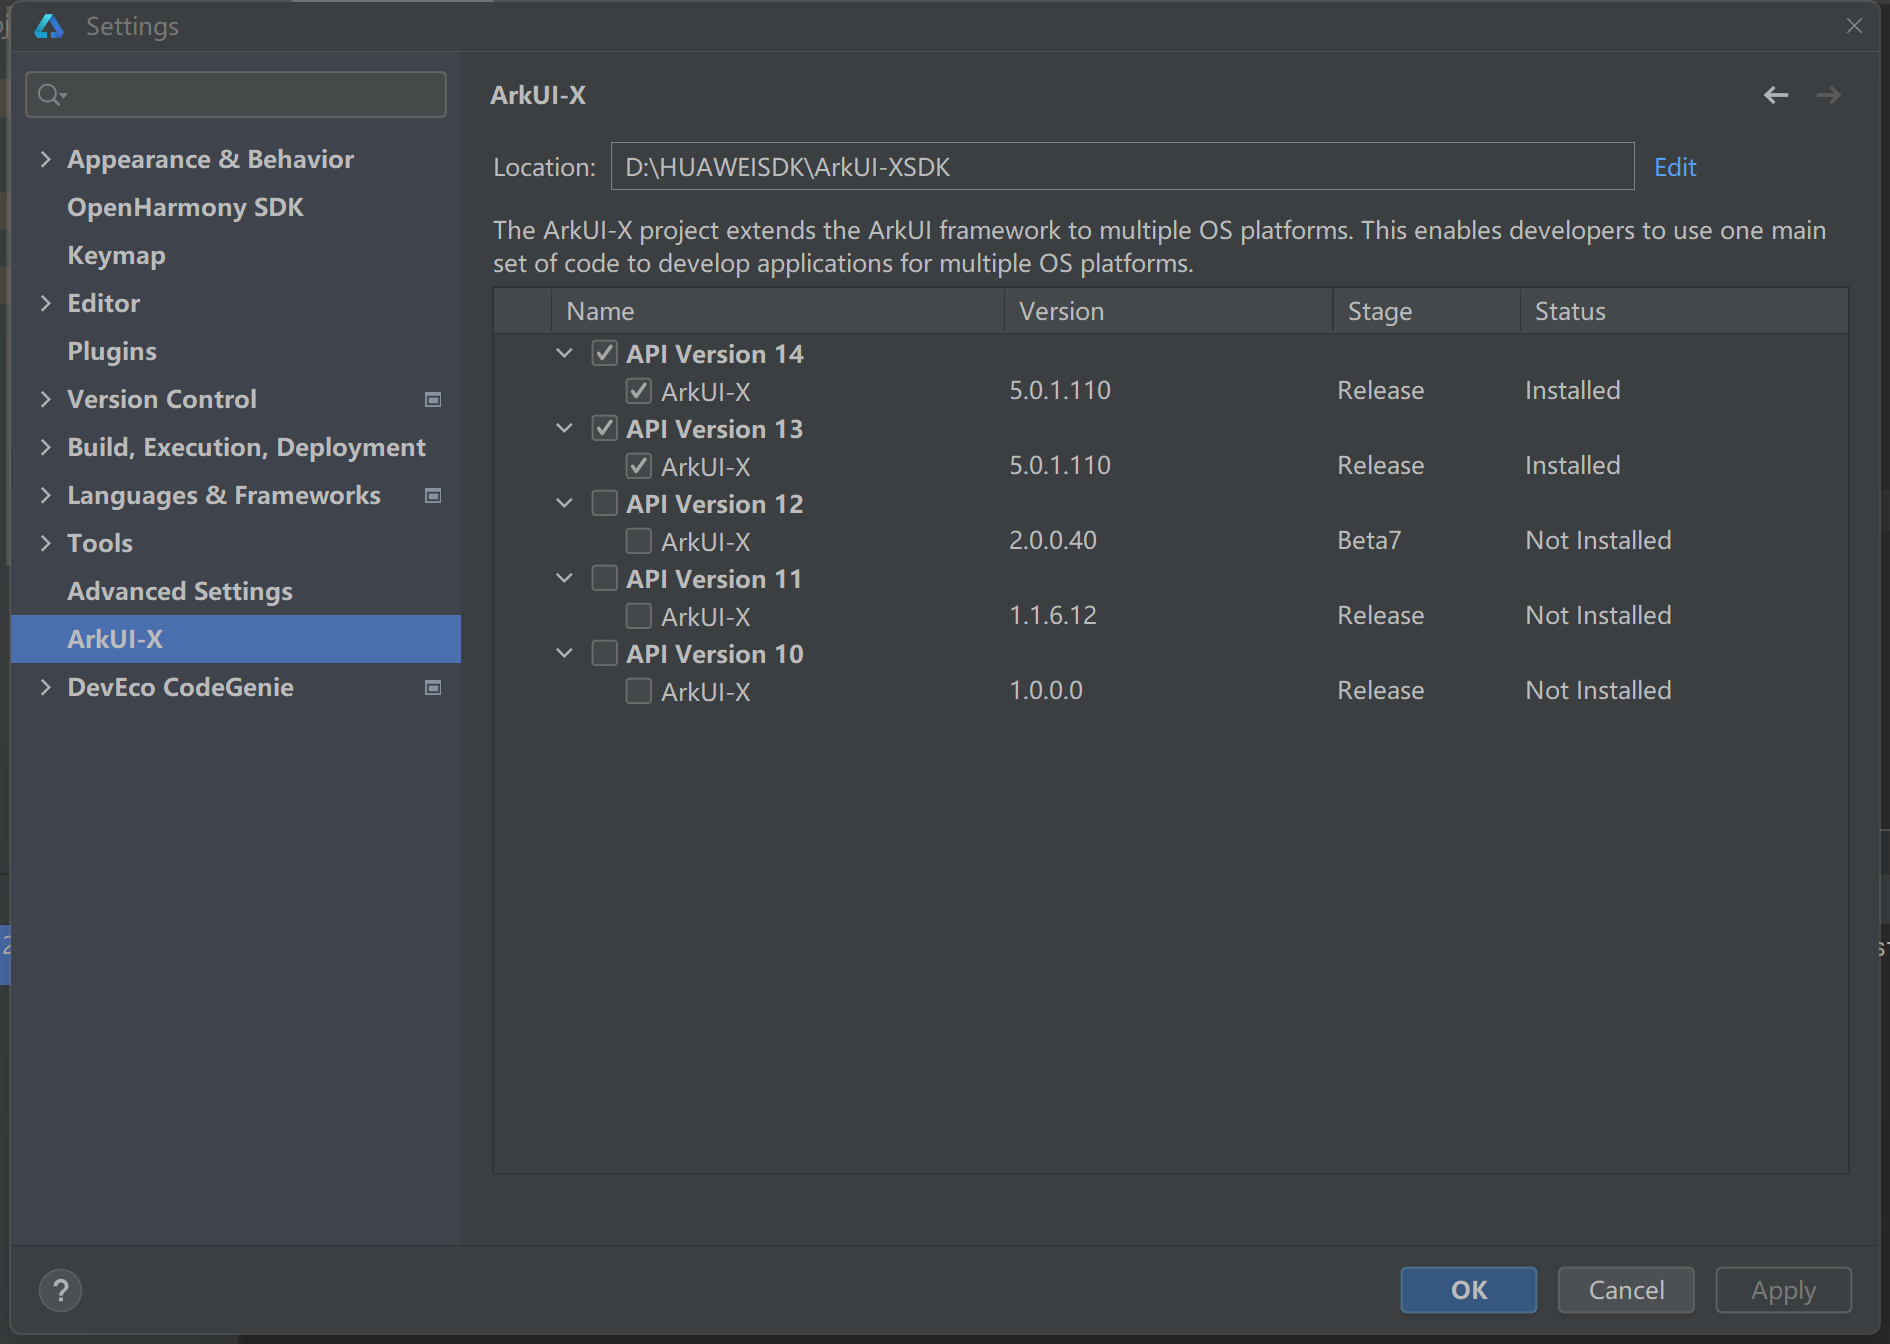Viewport: 1890px width, 1344px height.
Task: Click the Apply button
Action: [x=1783, y=1290]
